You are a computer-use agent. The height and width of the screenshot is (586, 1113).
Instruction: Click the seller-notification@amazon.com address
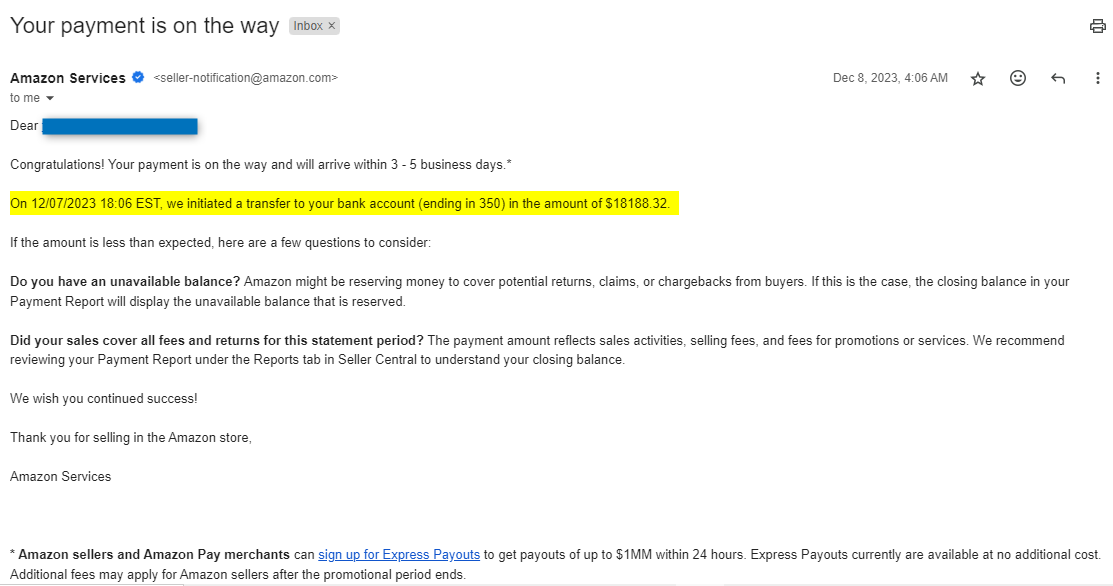(x=246, y=78)
